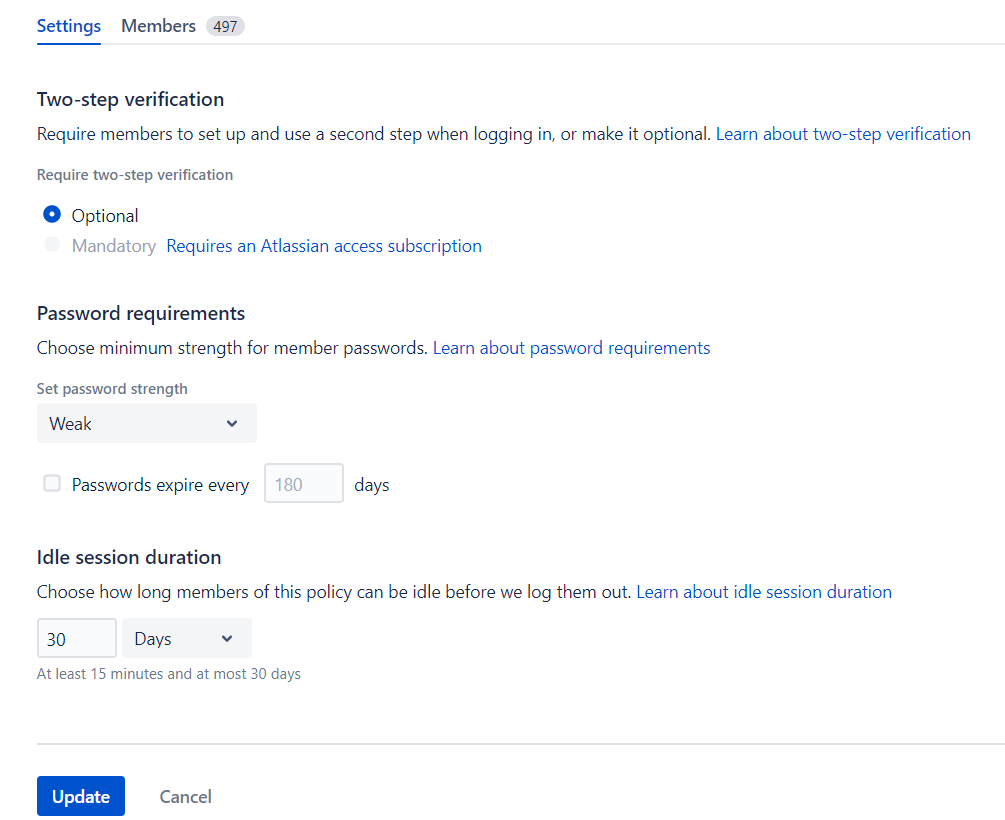Click the Cancel button
The width and height of the screenshot is (1005, 820).
[x=185, y=796]
